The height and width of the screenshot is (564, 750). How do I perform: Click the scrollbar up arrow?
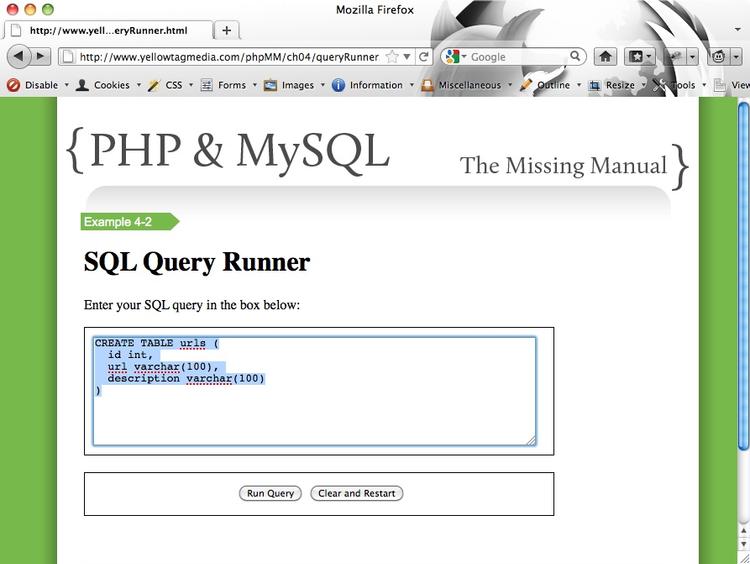(743, 531)
